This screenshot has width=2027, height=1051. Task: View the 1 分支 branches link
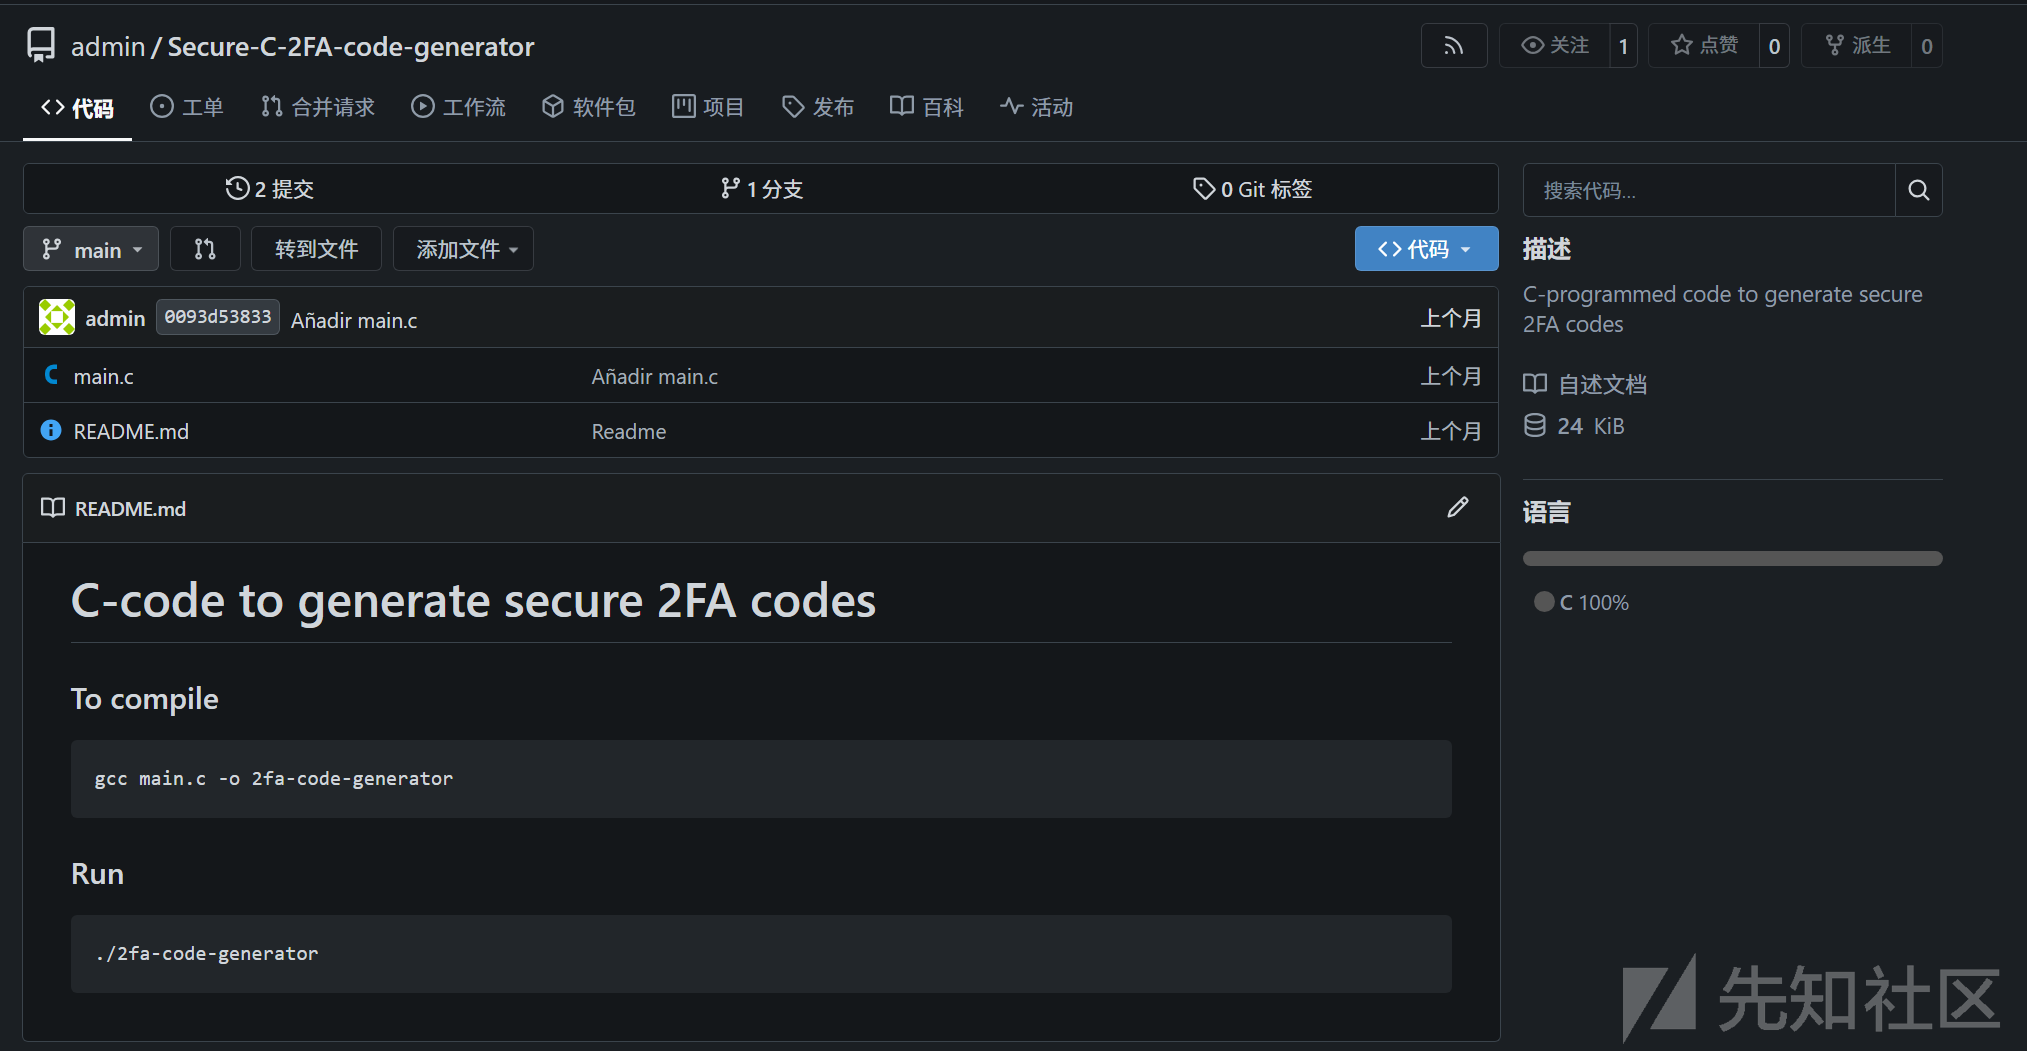click(x=761, y=189)
